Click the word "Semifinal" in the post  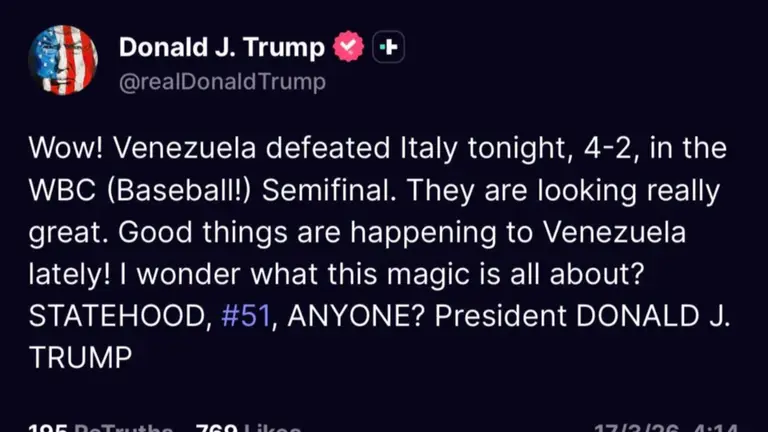pyautogui.click(x=328, y=191)
